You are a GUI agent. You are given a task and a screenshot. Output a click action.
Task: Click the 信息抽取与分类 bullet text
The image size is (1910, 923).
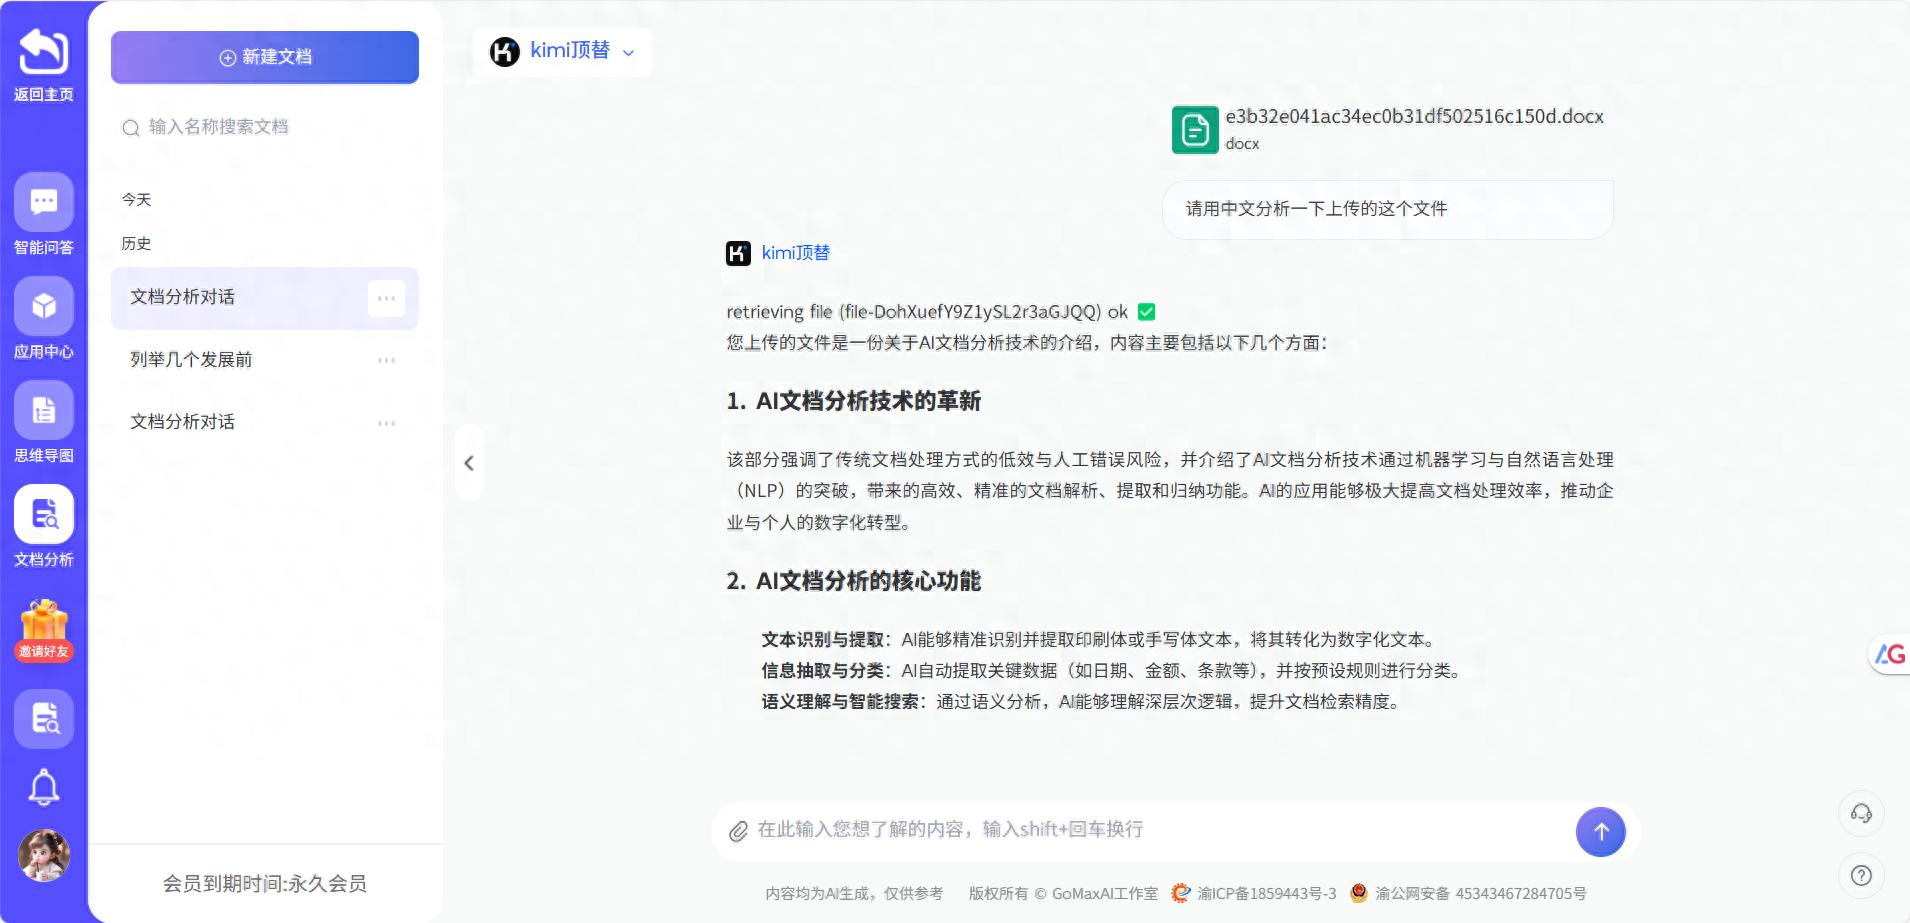(x=823, y=671)
